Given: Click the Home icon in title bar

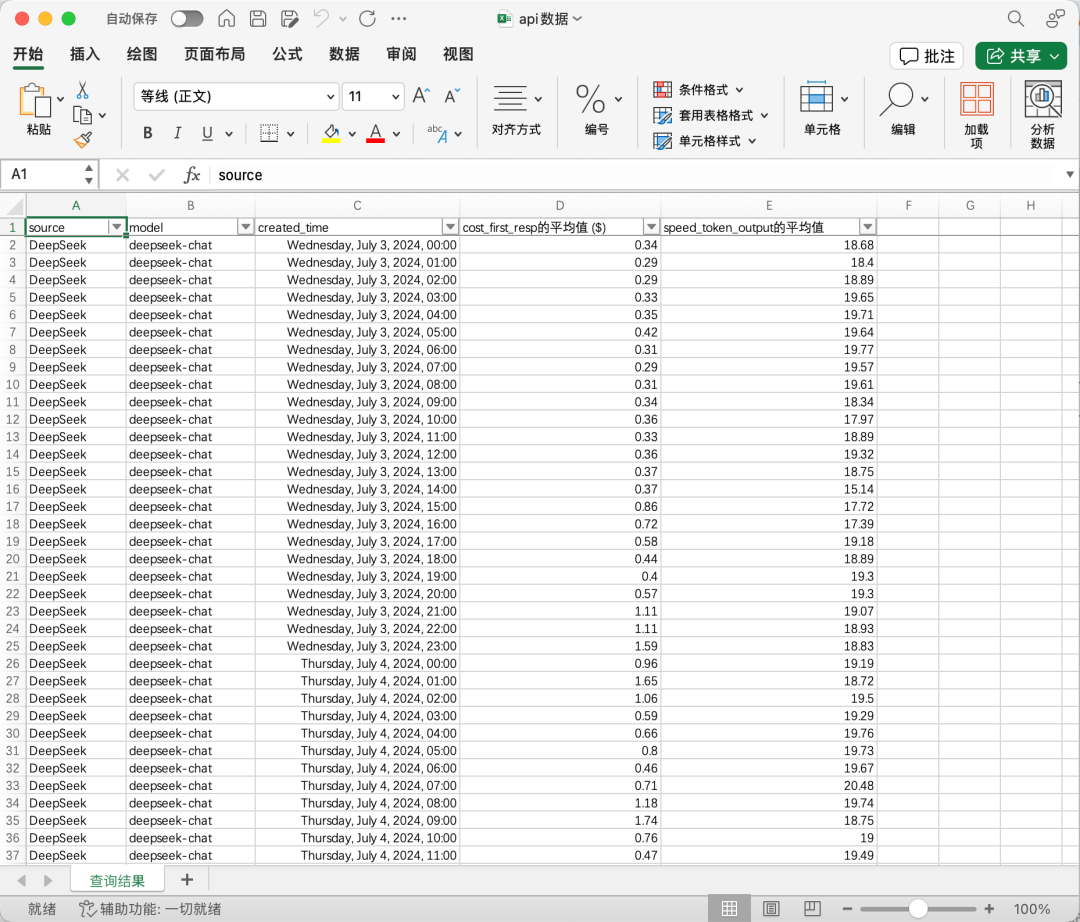Looking at the screenshot, I should [x=227, y=19].
